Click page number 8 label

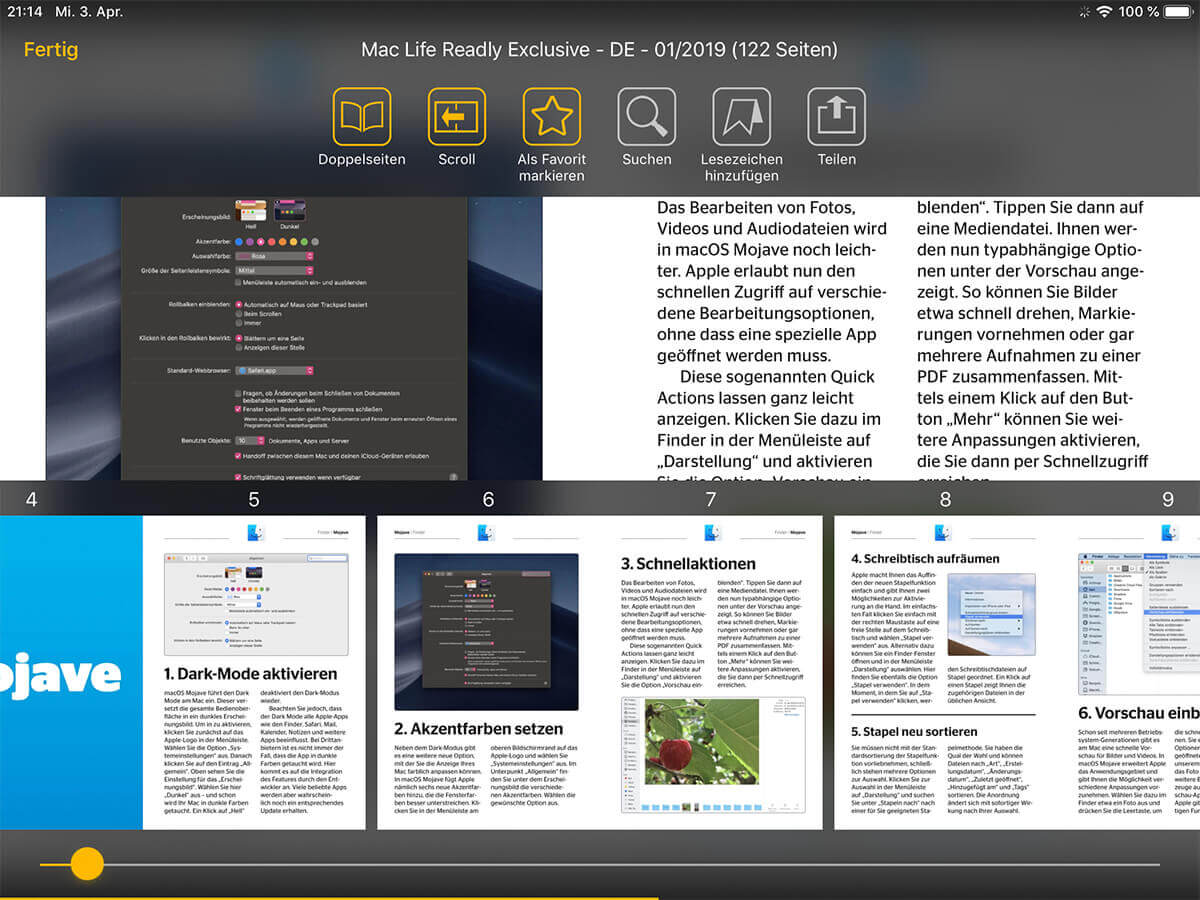click(945, 499)
